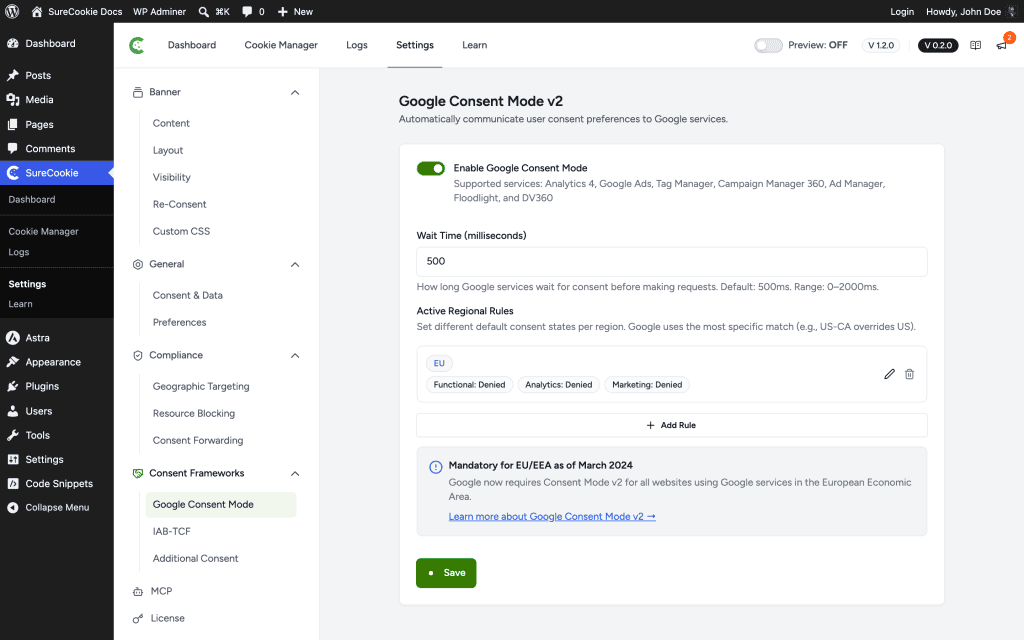
Task: Select Google Consent Mode in sidebar
Action: coord(221,504)
